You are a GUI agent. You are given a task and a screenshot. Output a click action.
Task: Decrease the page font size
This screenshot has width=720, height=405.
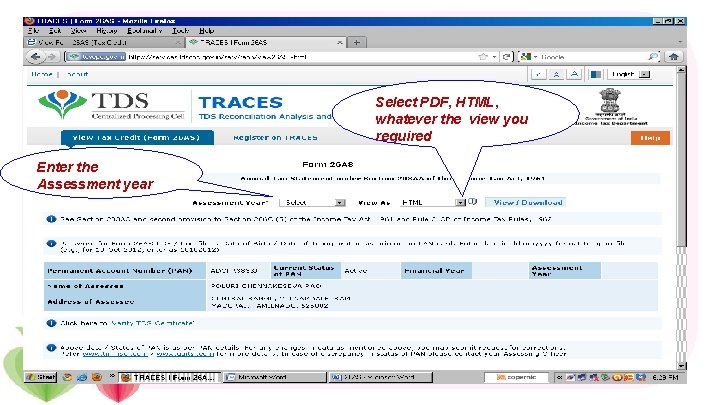click(539, 74)
